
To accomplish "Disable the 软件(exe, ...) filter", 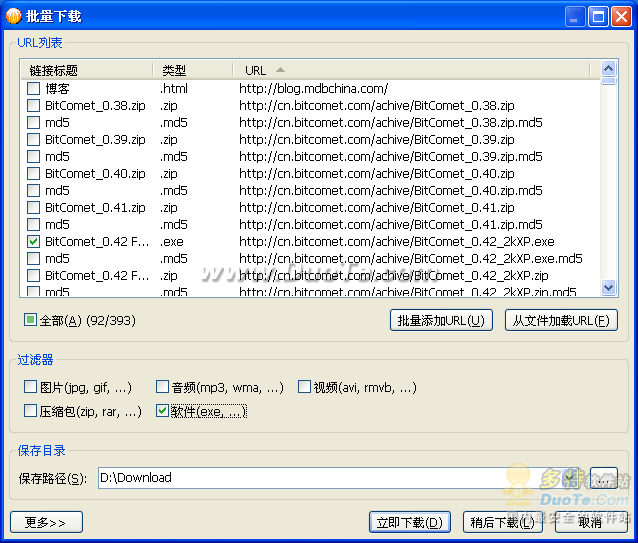I will click(162, 411).
